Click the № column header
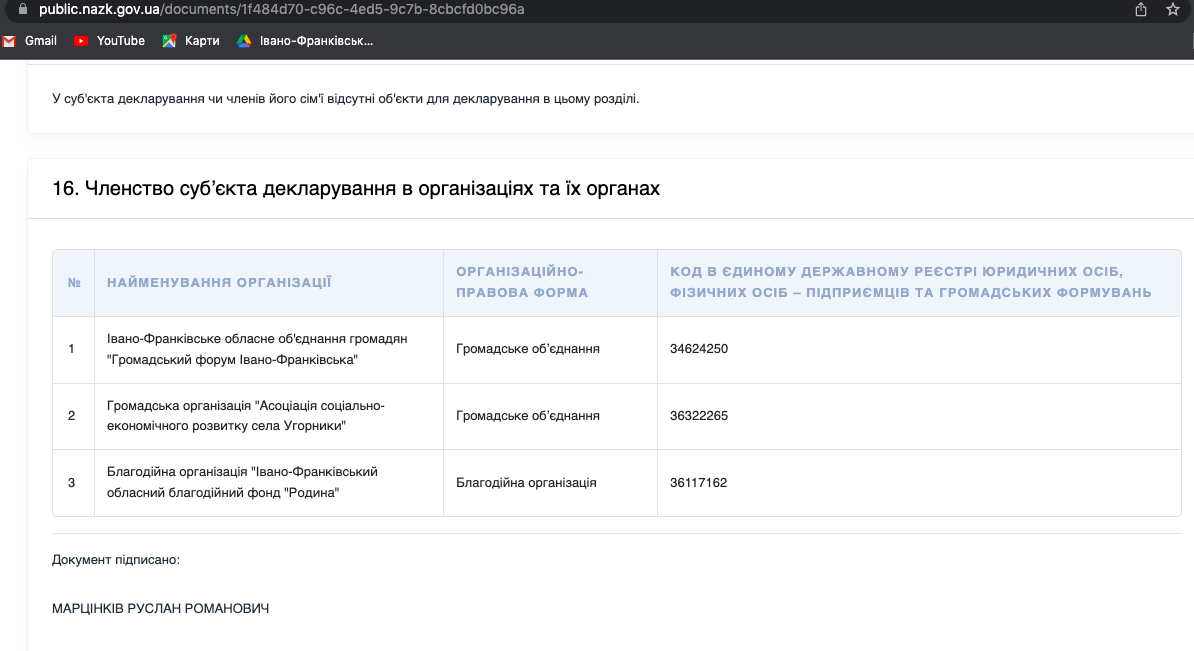This screenshot has width=1194, height=651. (74, 283)
